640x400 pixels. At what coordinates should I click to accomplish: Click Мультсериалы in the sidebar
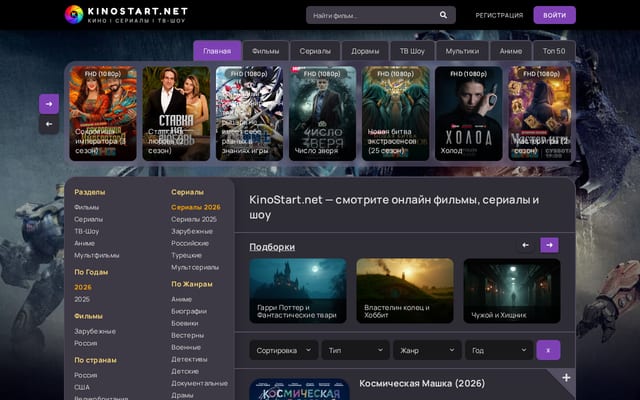pos(195,267)
